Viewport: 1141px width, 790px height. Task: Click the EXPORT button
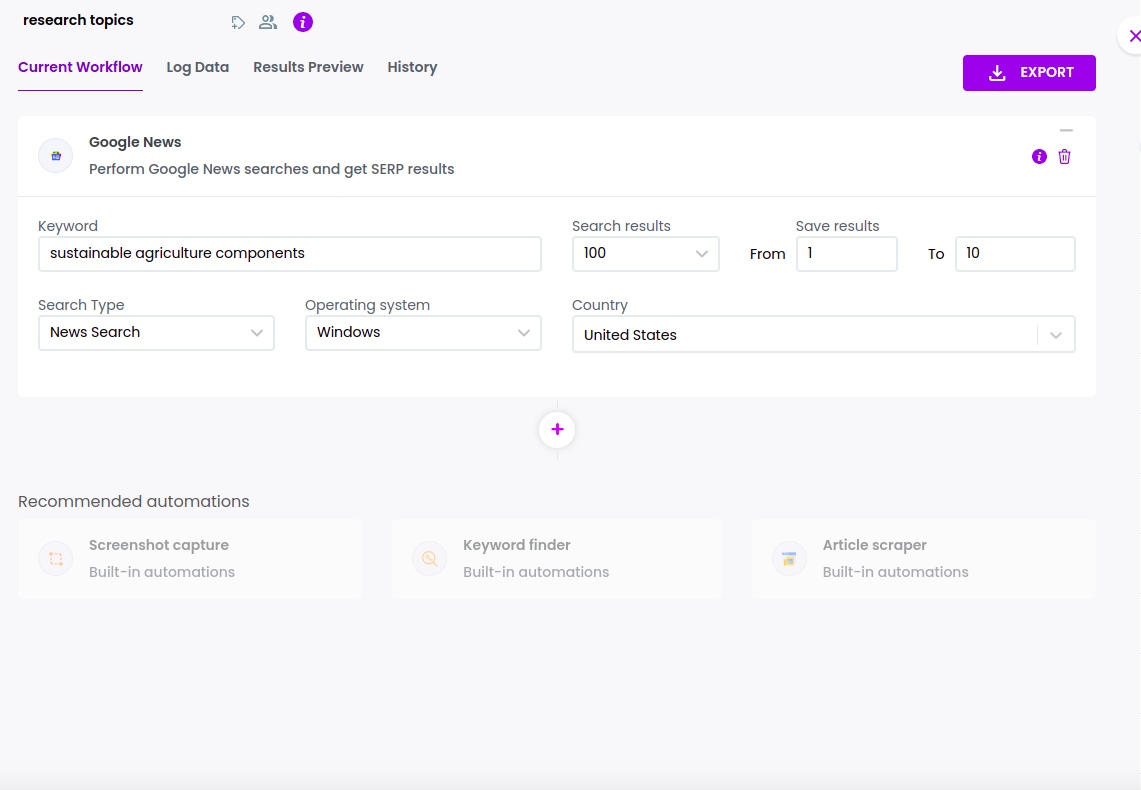point(1029,72)
